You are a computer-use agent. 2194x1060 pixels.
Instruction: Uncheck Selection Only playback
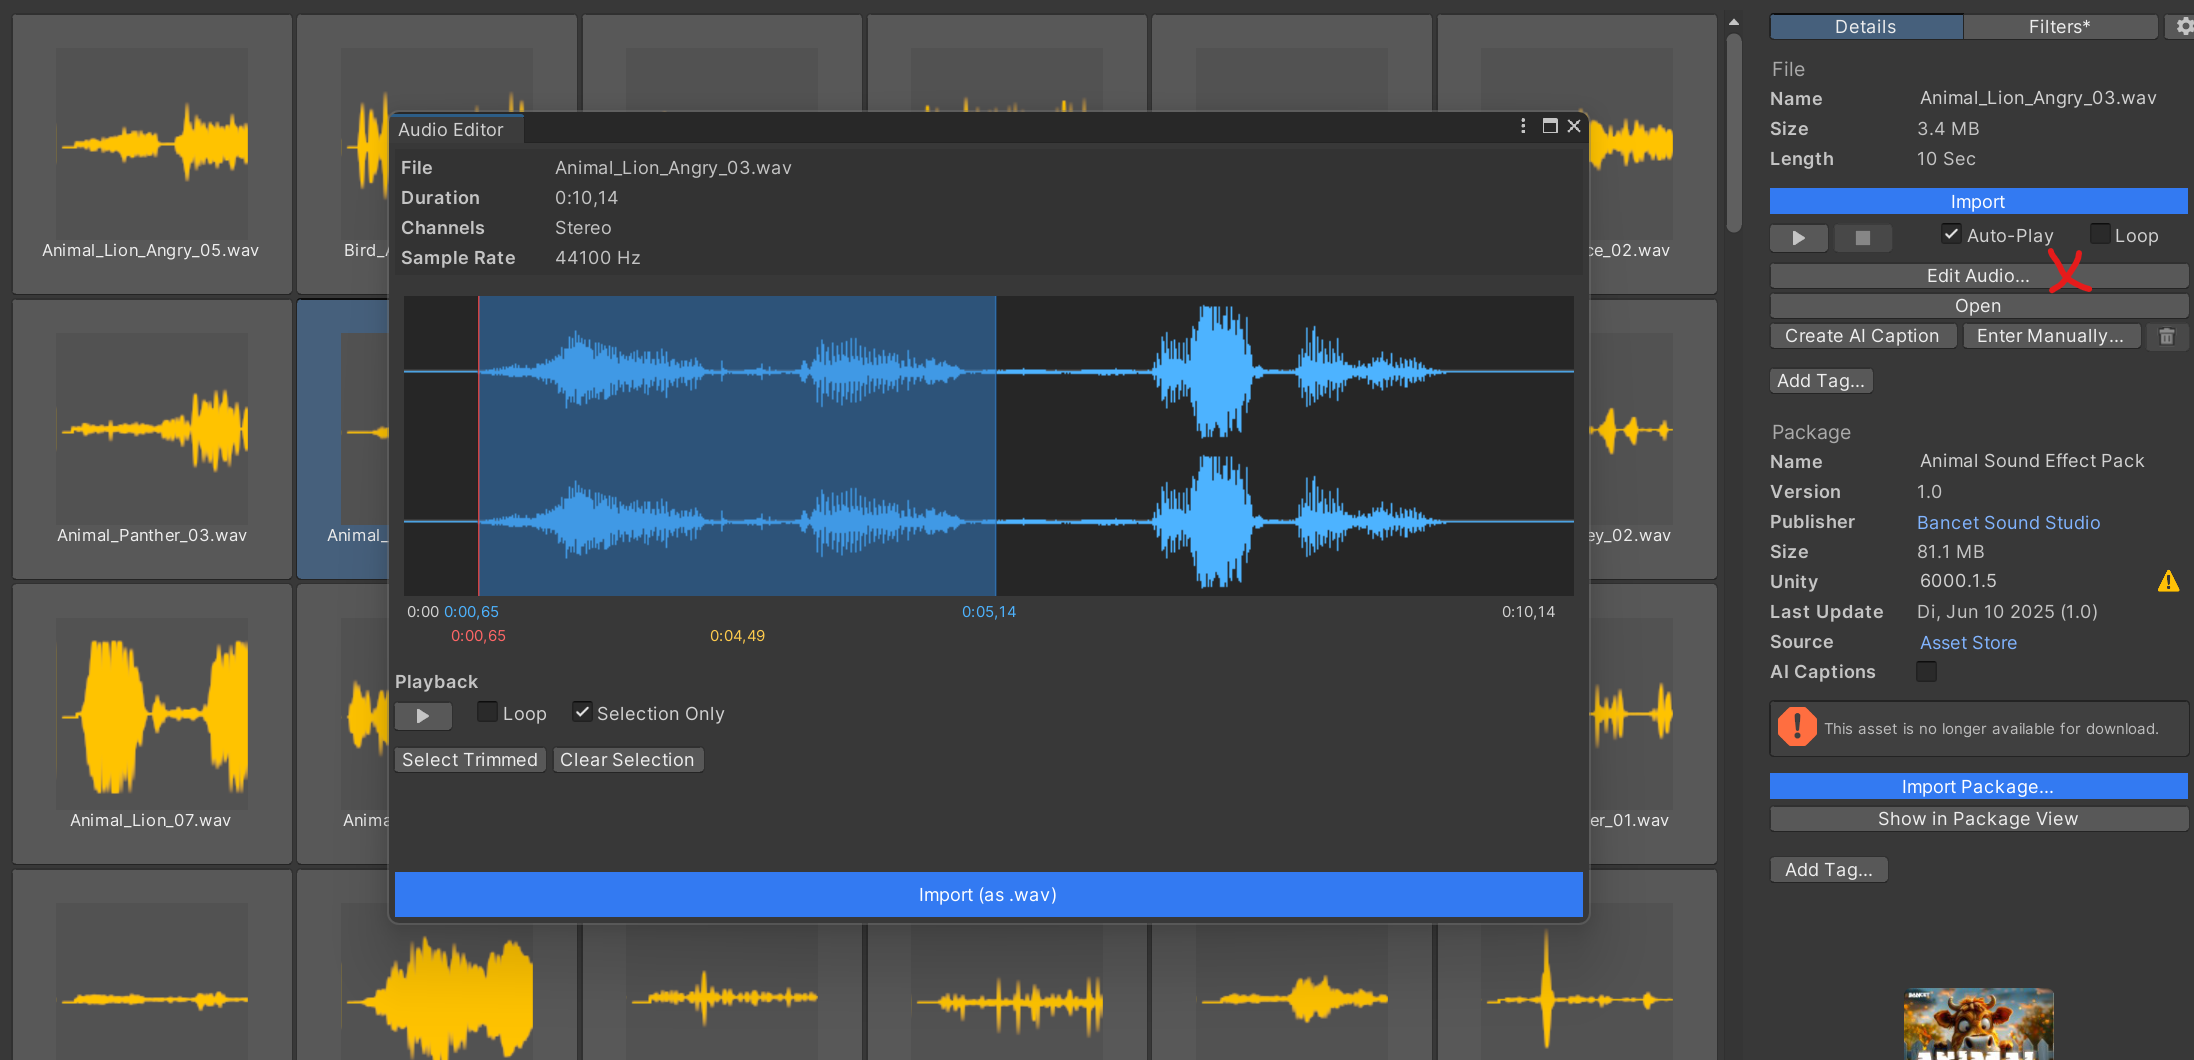coord(582,712)
